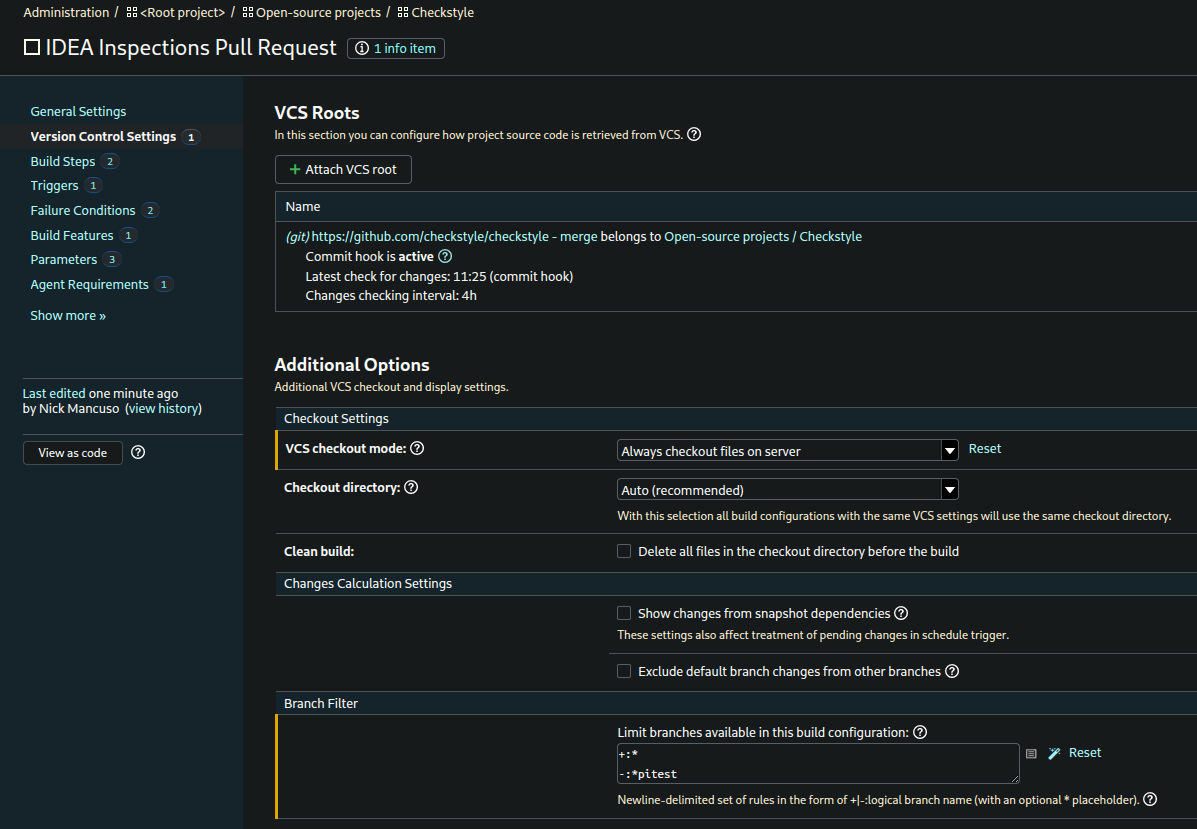Go to Checkstyle breadcrumb
Image resolution: width=1197 pixels, height=829 pixels.
(443, 12)
